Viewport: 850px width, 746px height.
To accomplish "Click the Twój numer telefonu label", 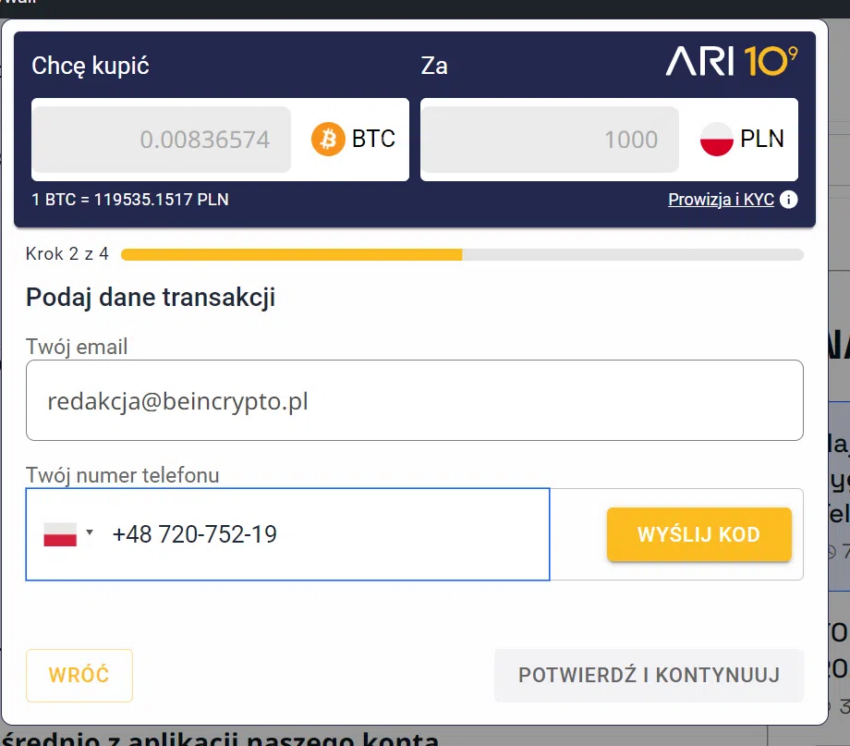I will pos(123,475).
